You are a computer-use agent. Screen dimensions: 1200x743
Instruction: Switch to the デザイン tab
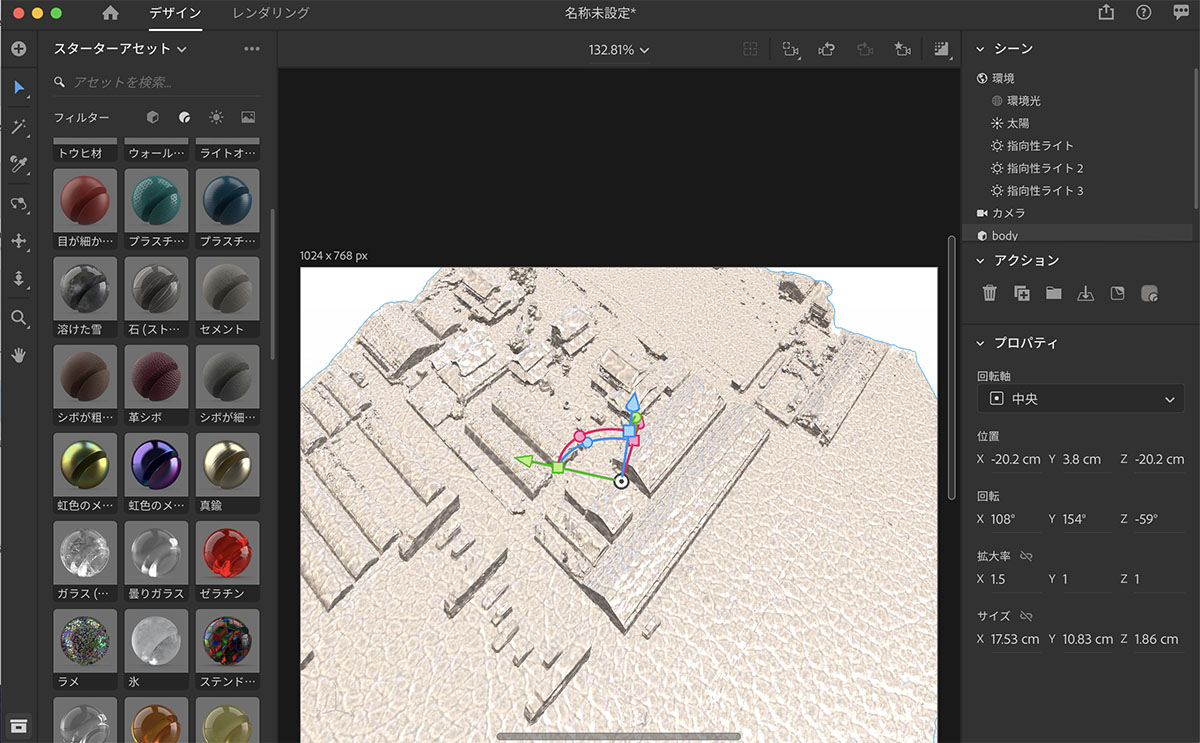pos(175,13)
